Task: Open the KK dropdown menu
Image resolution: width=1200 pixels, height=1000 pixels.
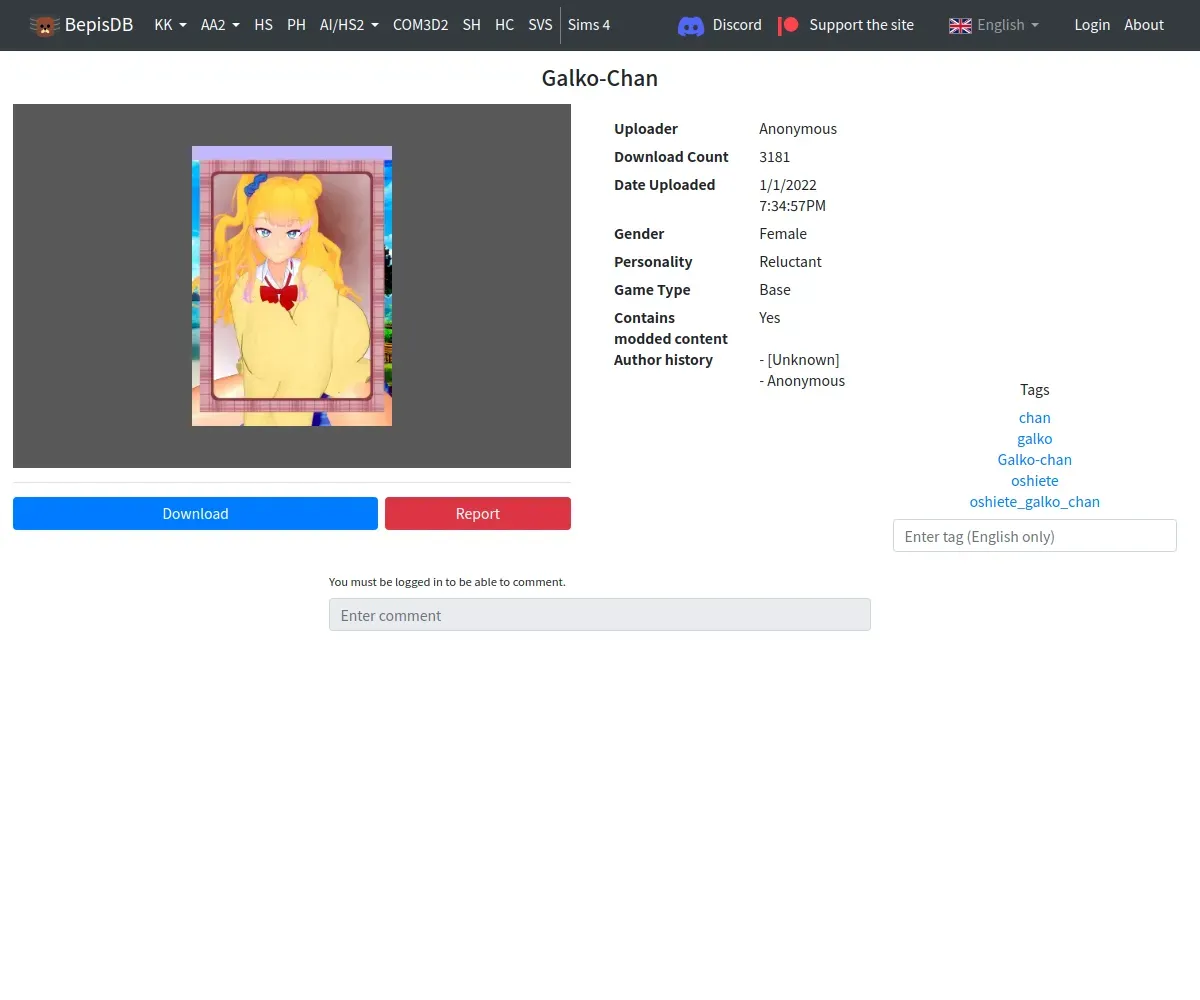Action: (170, 25)
